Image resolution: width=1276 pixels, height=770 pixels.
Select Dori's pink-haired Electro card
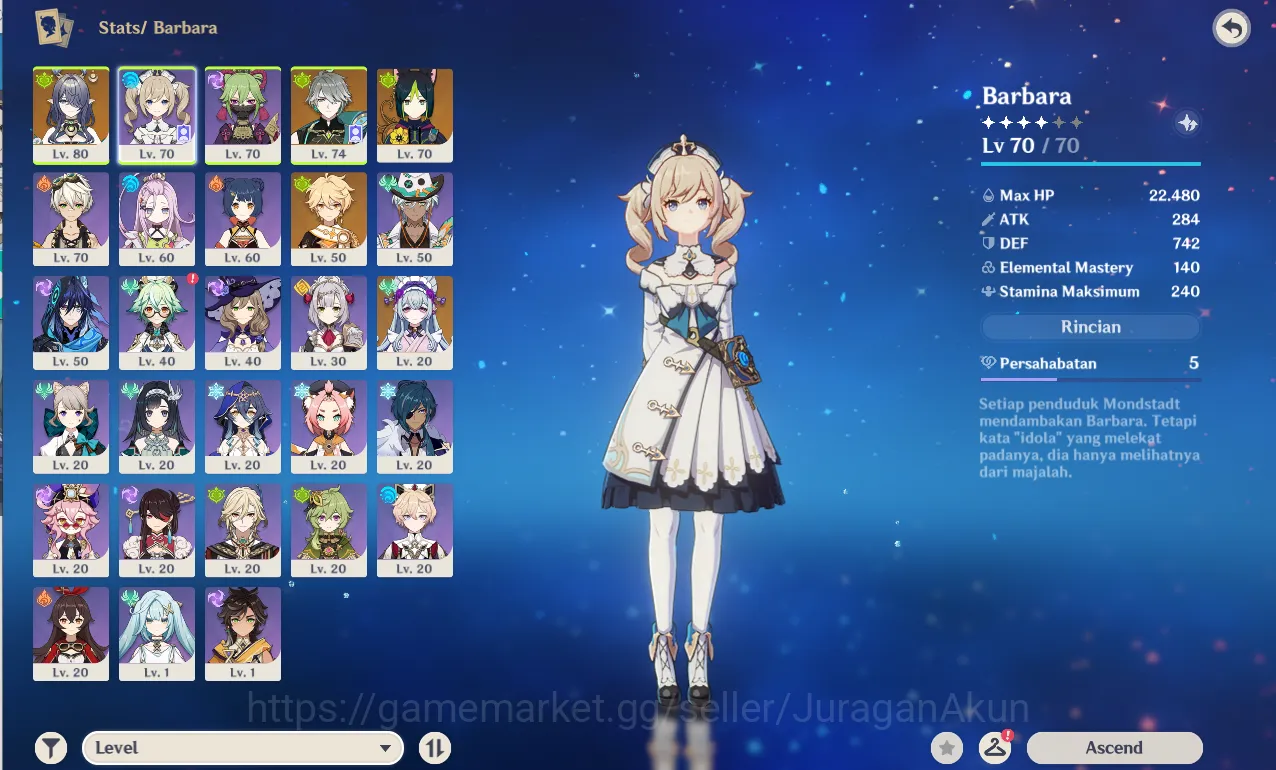71,531
